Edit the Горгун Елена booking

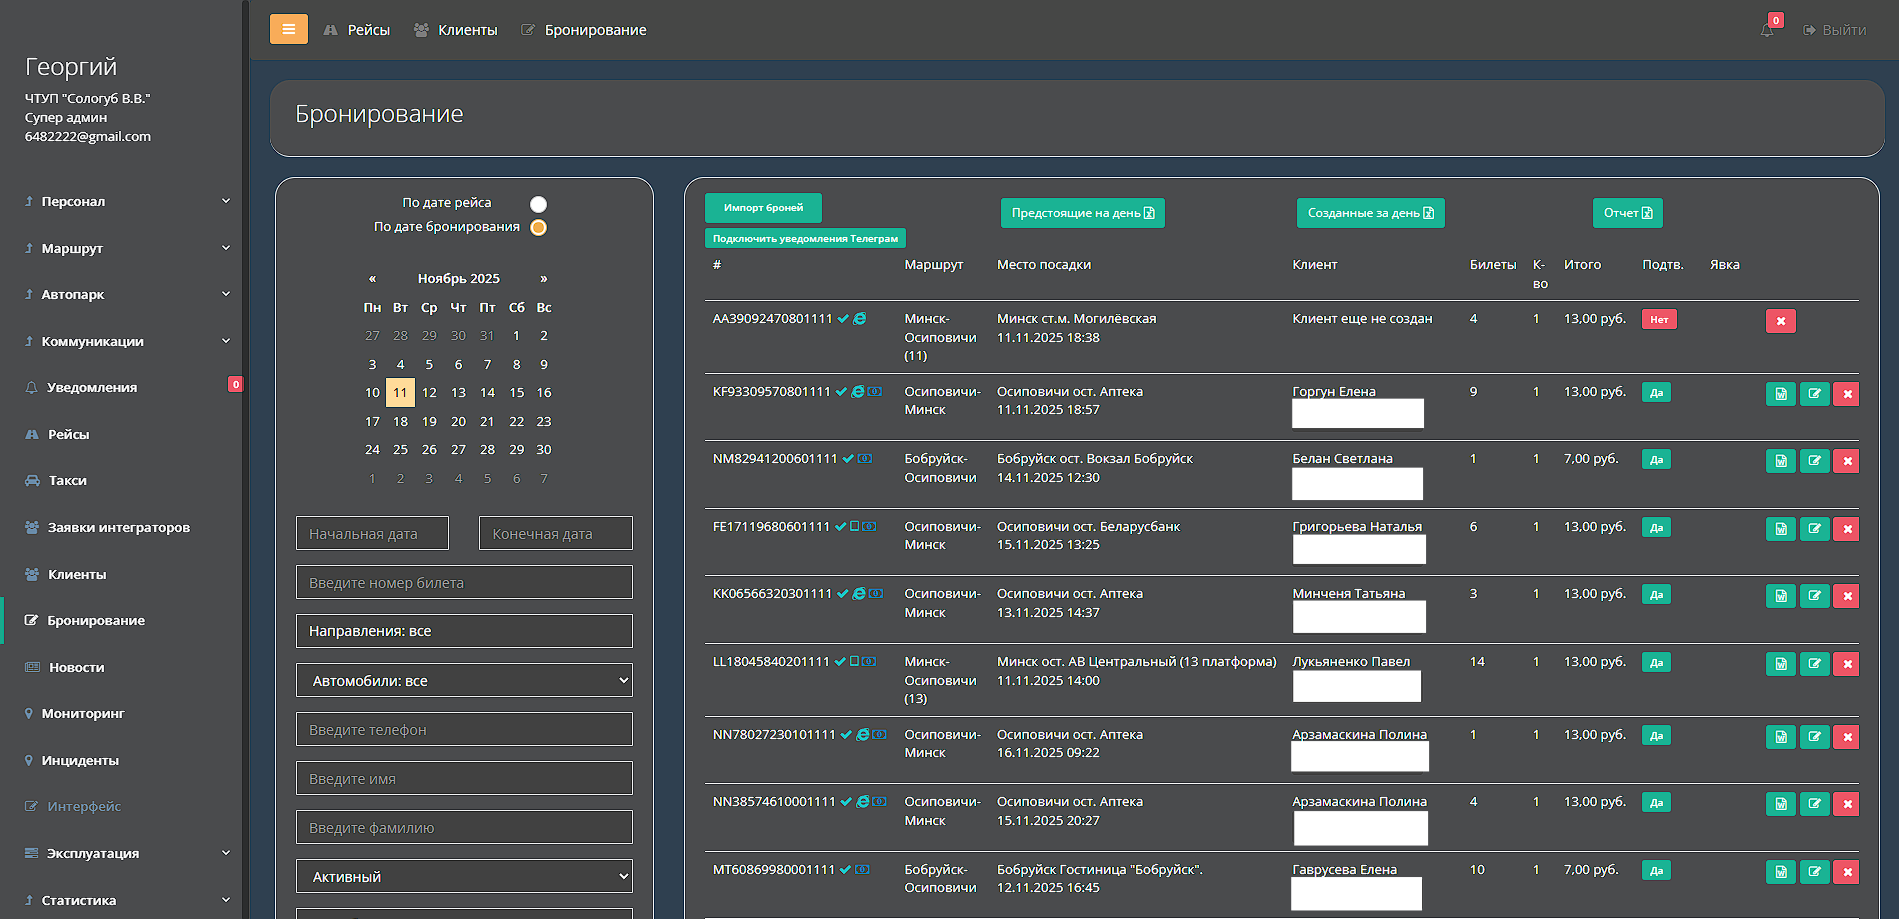coord(1813,394)
